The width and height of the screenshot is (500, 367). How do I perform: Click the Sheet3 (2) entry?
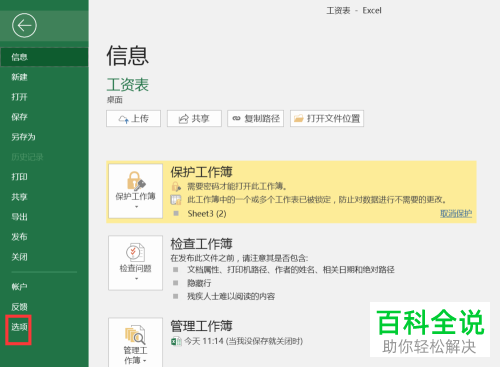pyautogui.click(x=207, y=214)
